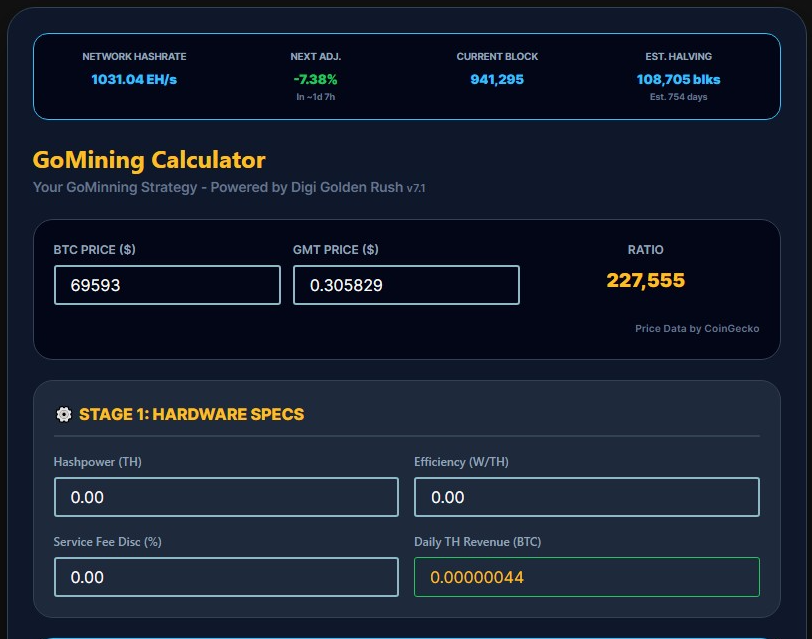Click the NETWORK HASHRATE label
Viewport: 812px width, 639px height.
134,56
